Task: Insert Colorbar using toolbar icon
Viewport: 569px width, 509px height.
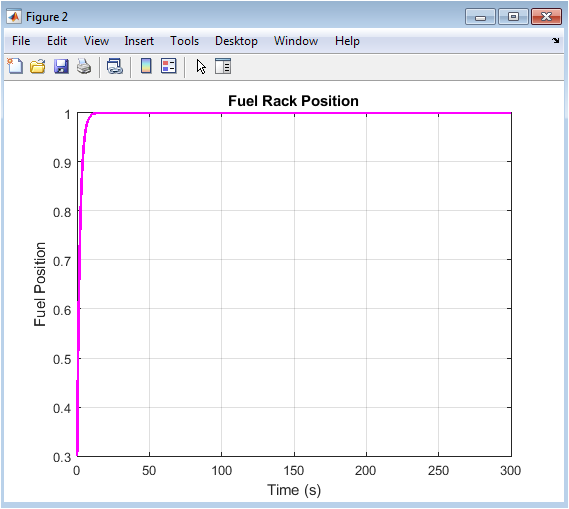Action: [x=146, y=66]
